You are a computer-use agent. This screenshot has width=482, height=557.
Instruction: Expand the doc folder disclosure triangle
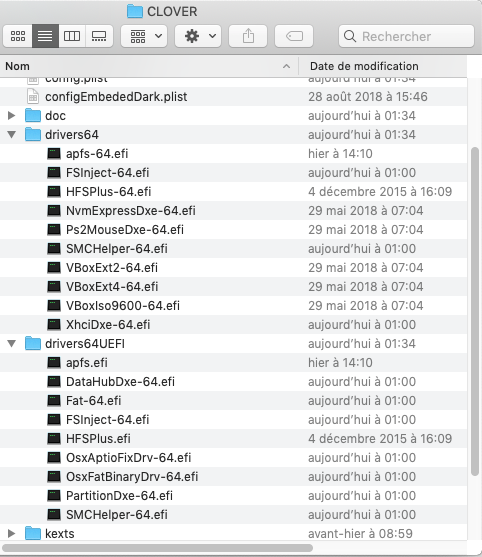click(x=11, y=115)
